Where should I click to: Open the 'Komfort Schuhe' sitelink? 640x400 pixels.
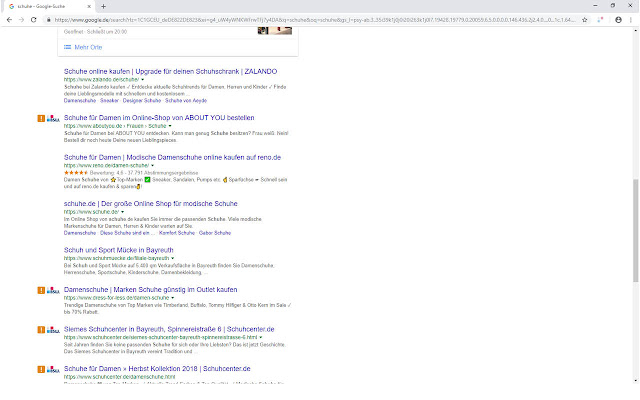coord(177,233)
